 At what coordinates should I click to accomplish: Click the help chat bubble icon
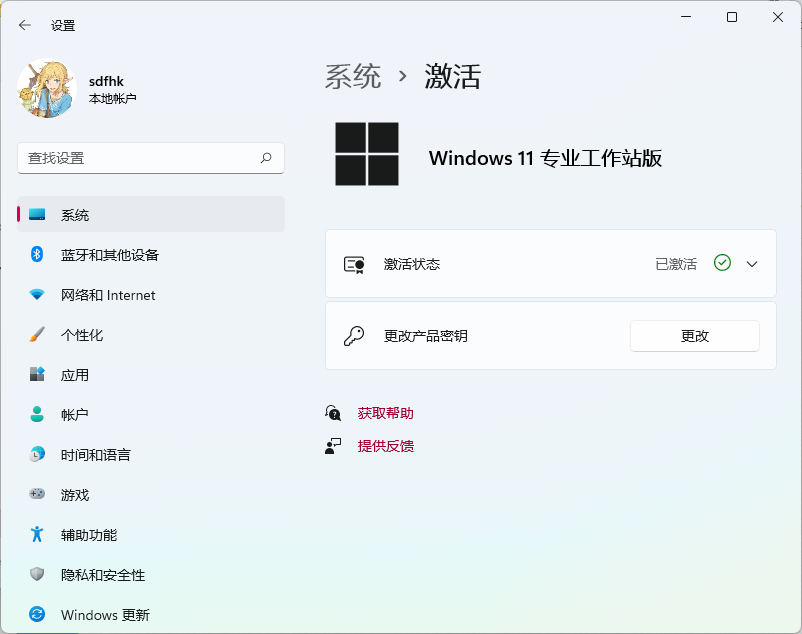[x=333, y=413]
